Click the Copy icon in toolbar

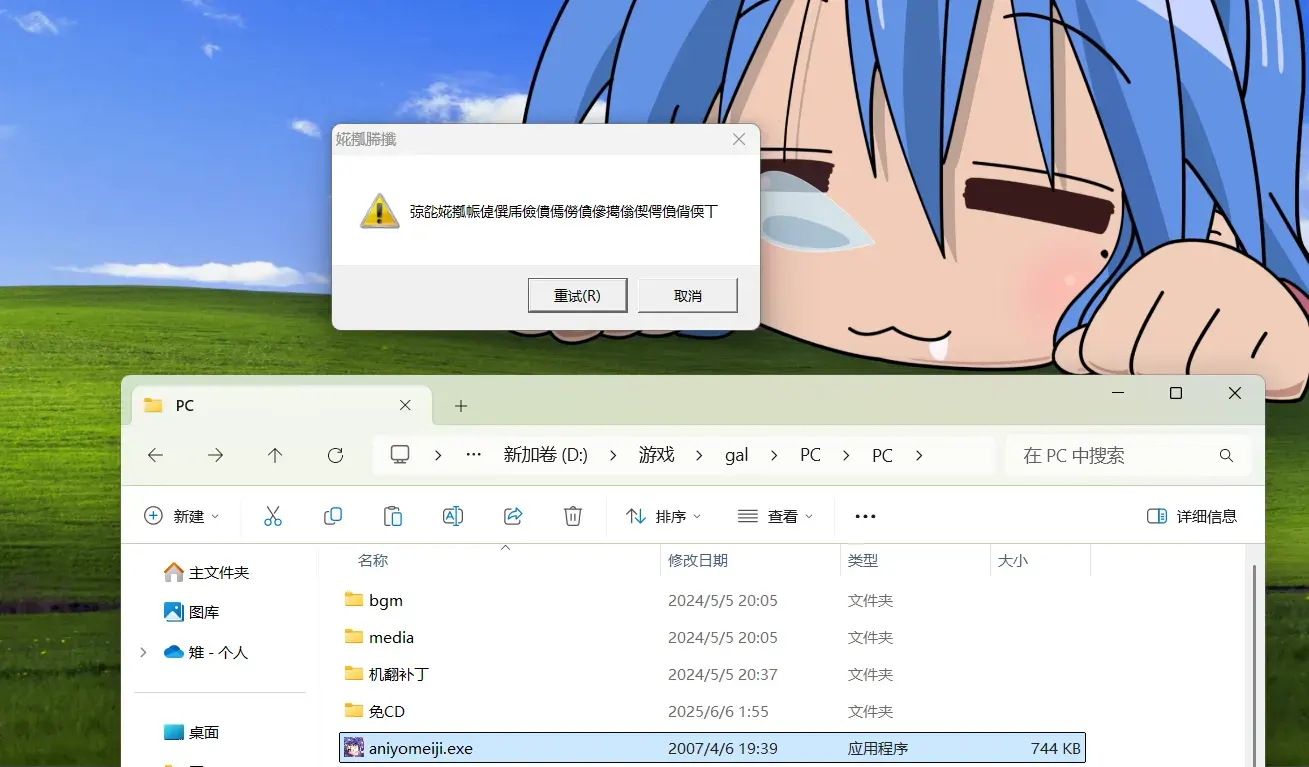[333, 516]
